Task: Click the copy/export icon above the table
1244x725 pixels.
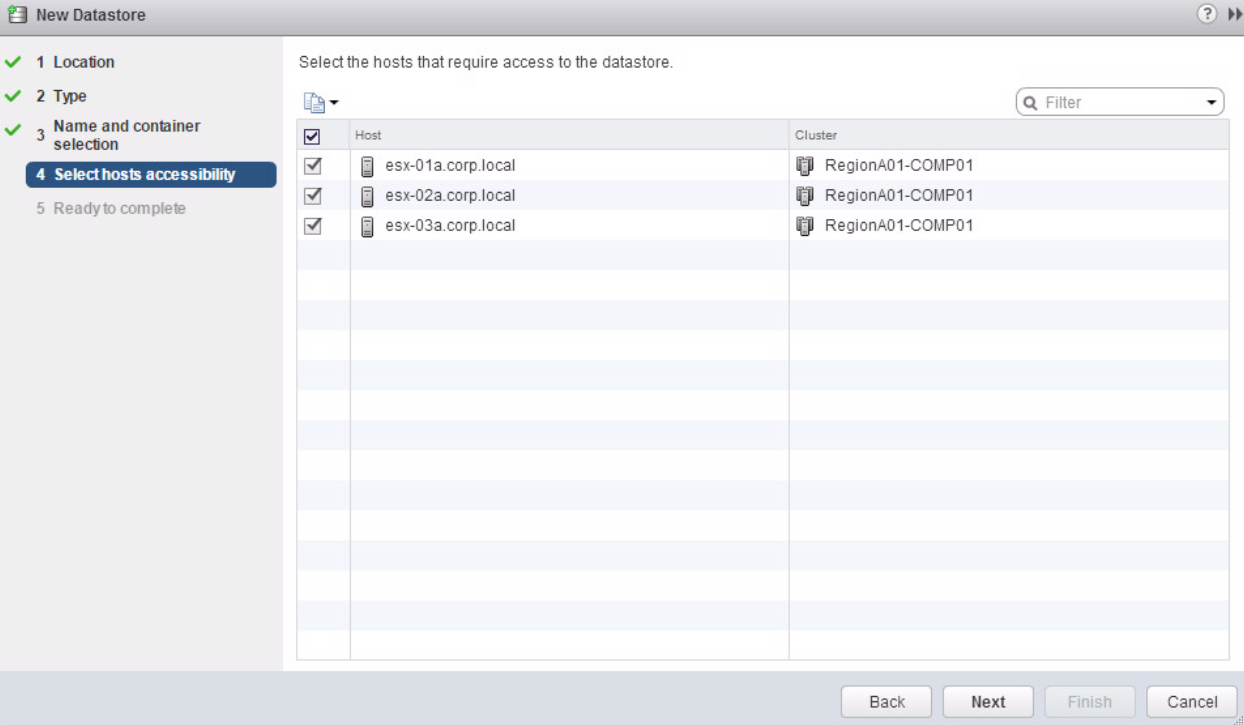Action: point(314,102)
